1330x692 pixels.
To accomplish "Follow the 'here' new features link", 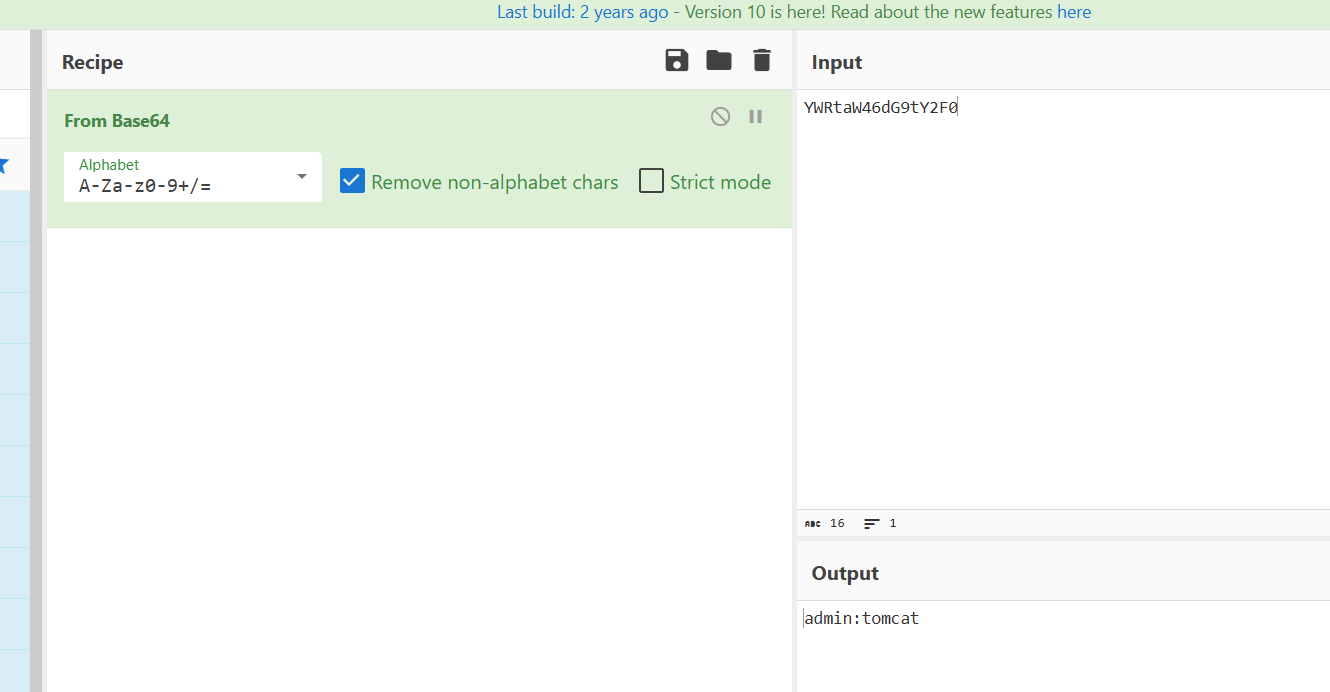I will (x=1074, y=12).
